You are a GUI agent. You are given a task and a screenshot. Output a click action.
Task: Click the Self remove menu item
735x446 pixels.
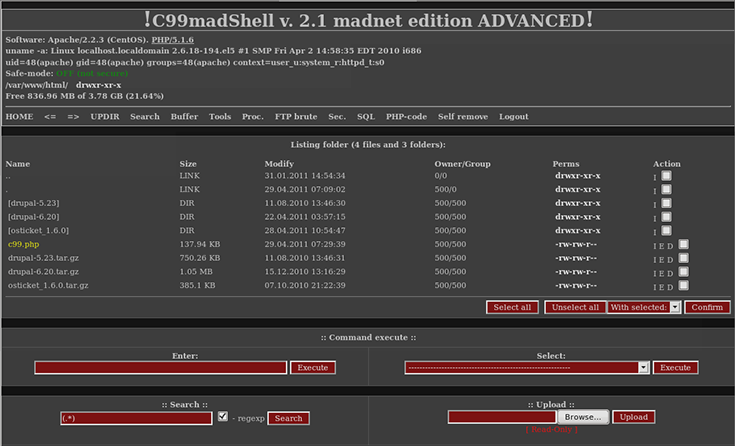pos(463,116)
